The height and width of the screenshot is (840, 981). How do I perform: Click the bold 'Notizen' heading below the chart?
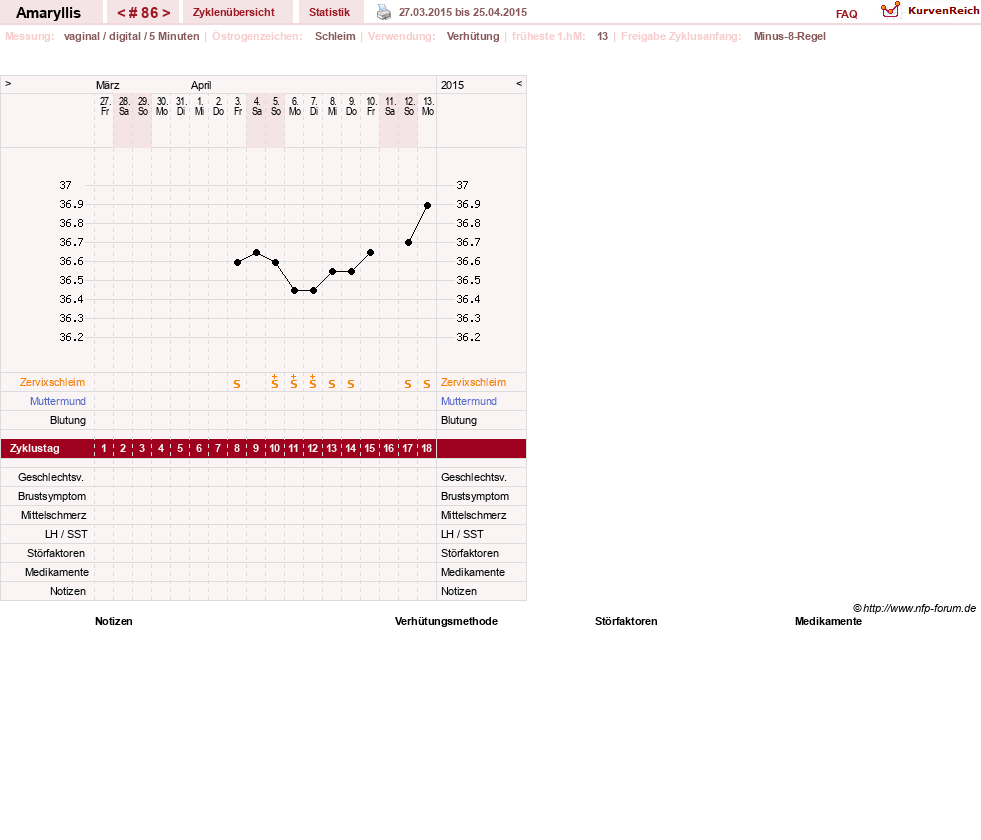pos(114,621)
